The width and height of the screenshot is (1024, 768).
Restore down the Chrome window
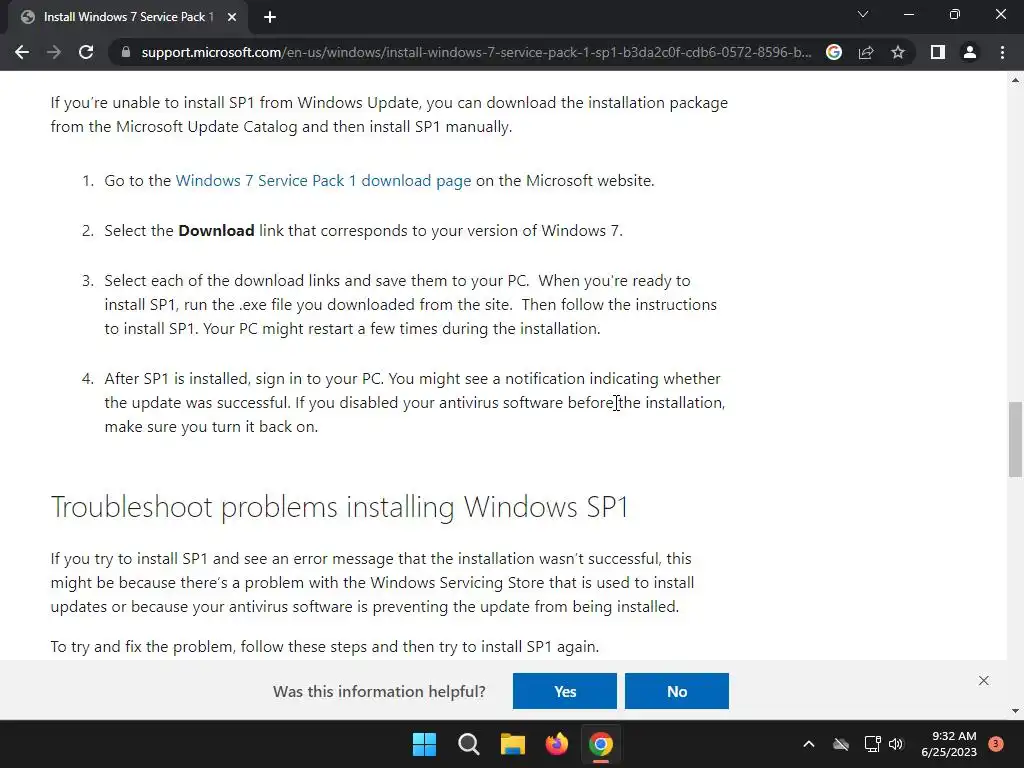955,14
